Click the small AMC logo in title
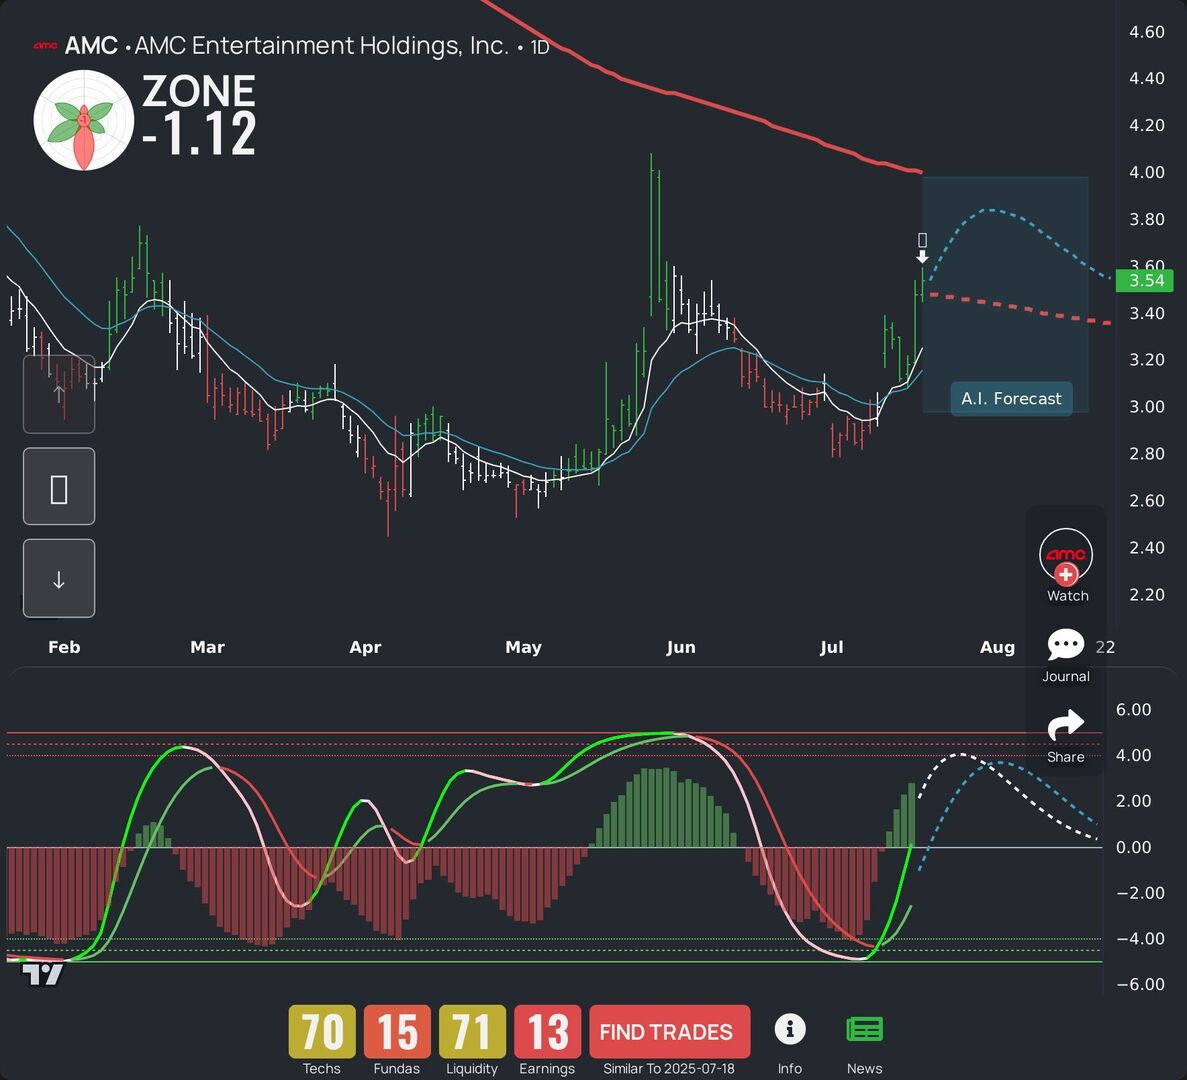This screenshot has width=1187, height=1080. [x=45, y=46]
